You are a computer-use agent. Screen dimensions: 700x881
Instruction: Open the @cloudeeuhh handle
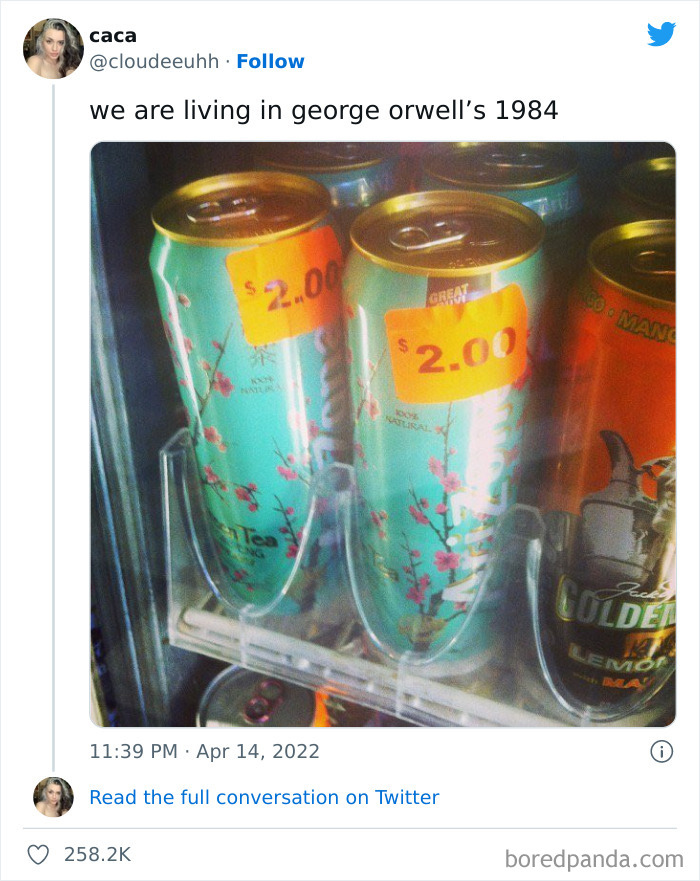[154, 62]
